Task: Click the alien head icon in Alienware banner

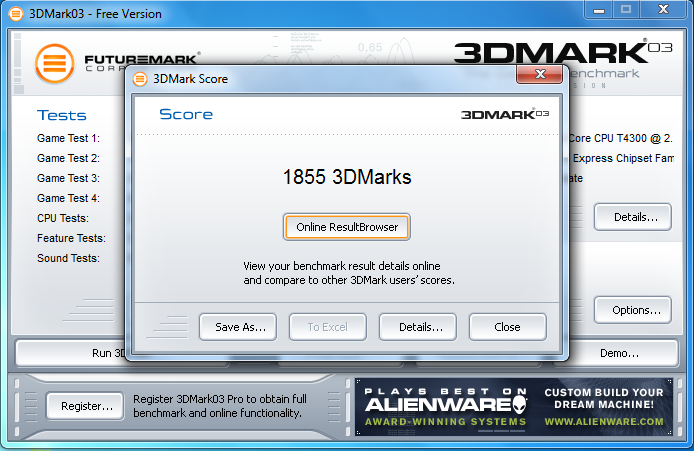Action: tap(519, 405)
